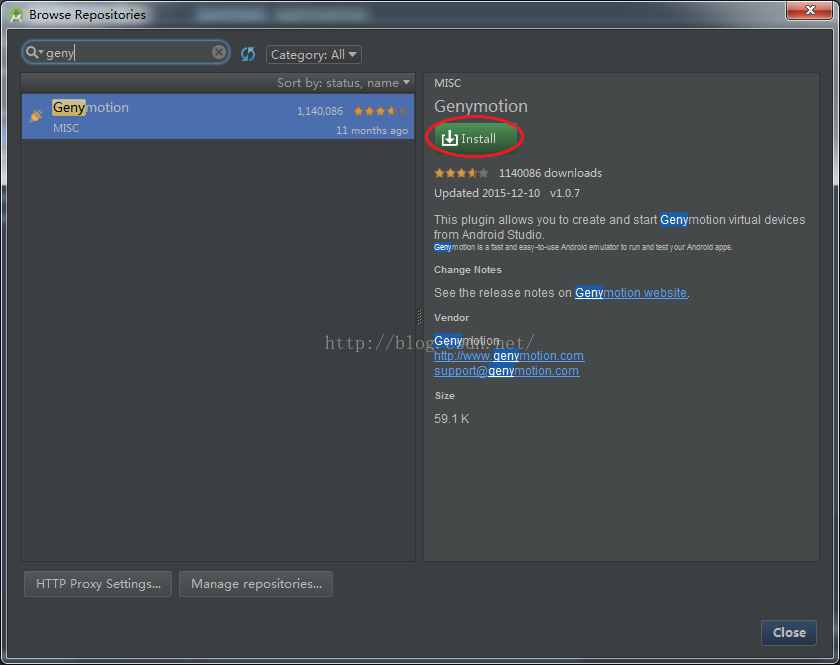Click the Genymotion title in the details pane
The image size is (840, 665).
(481, 106)
